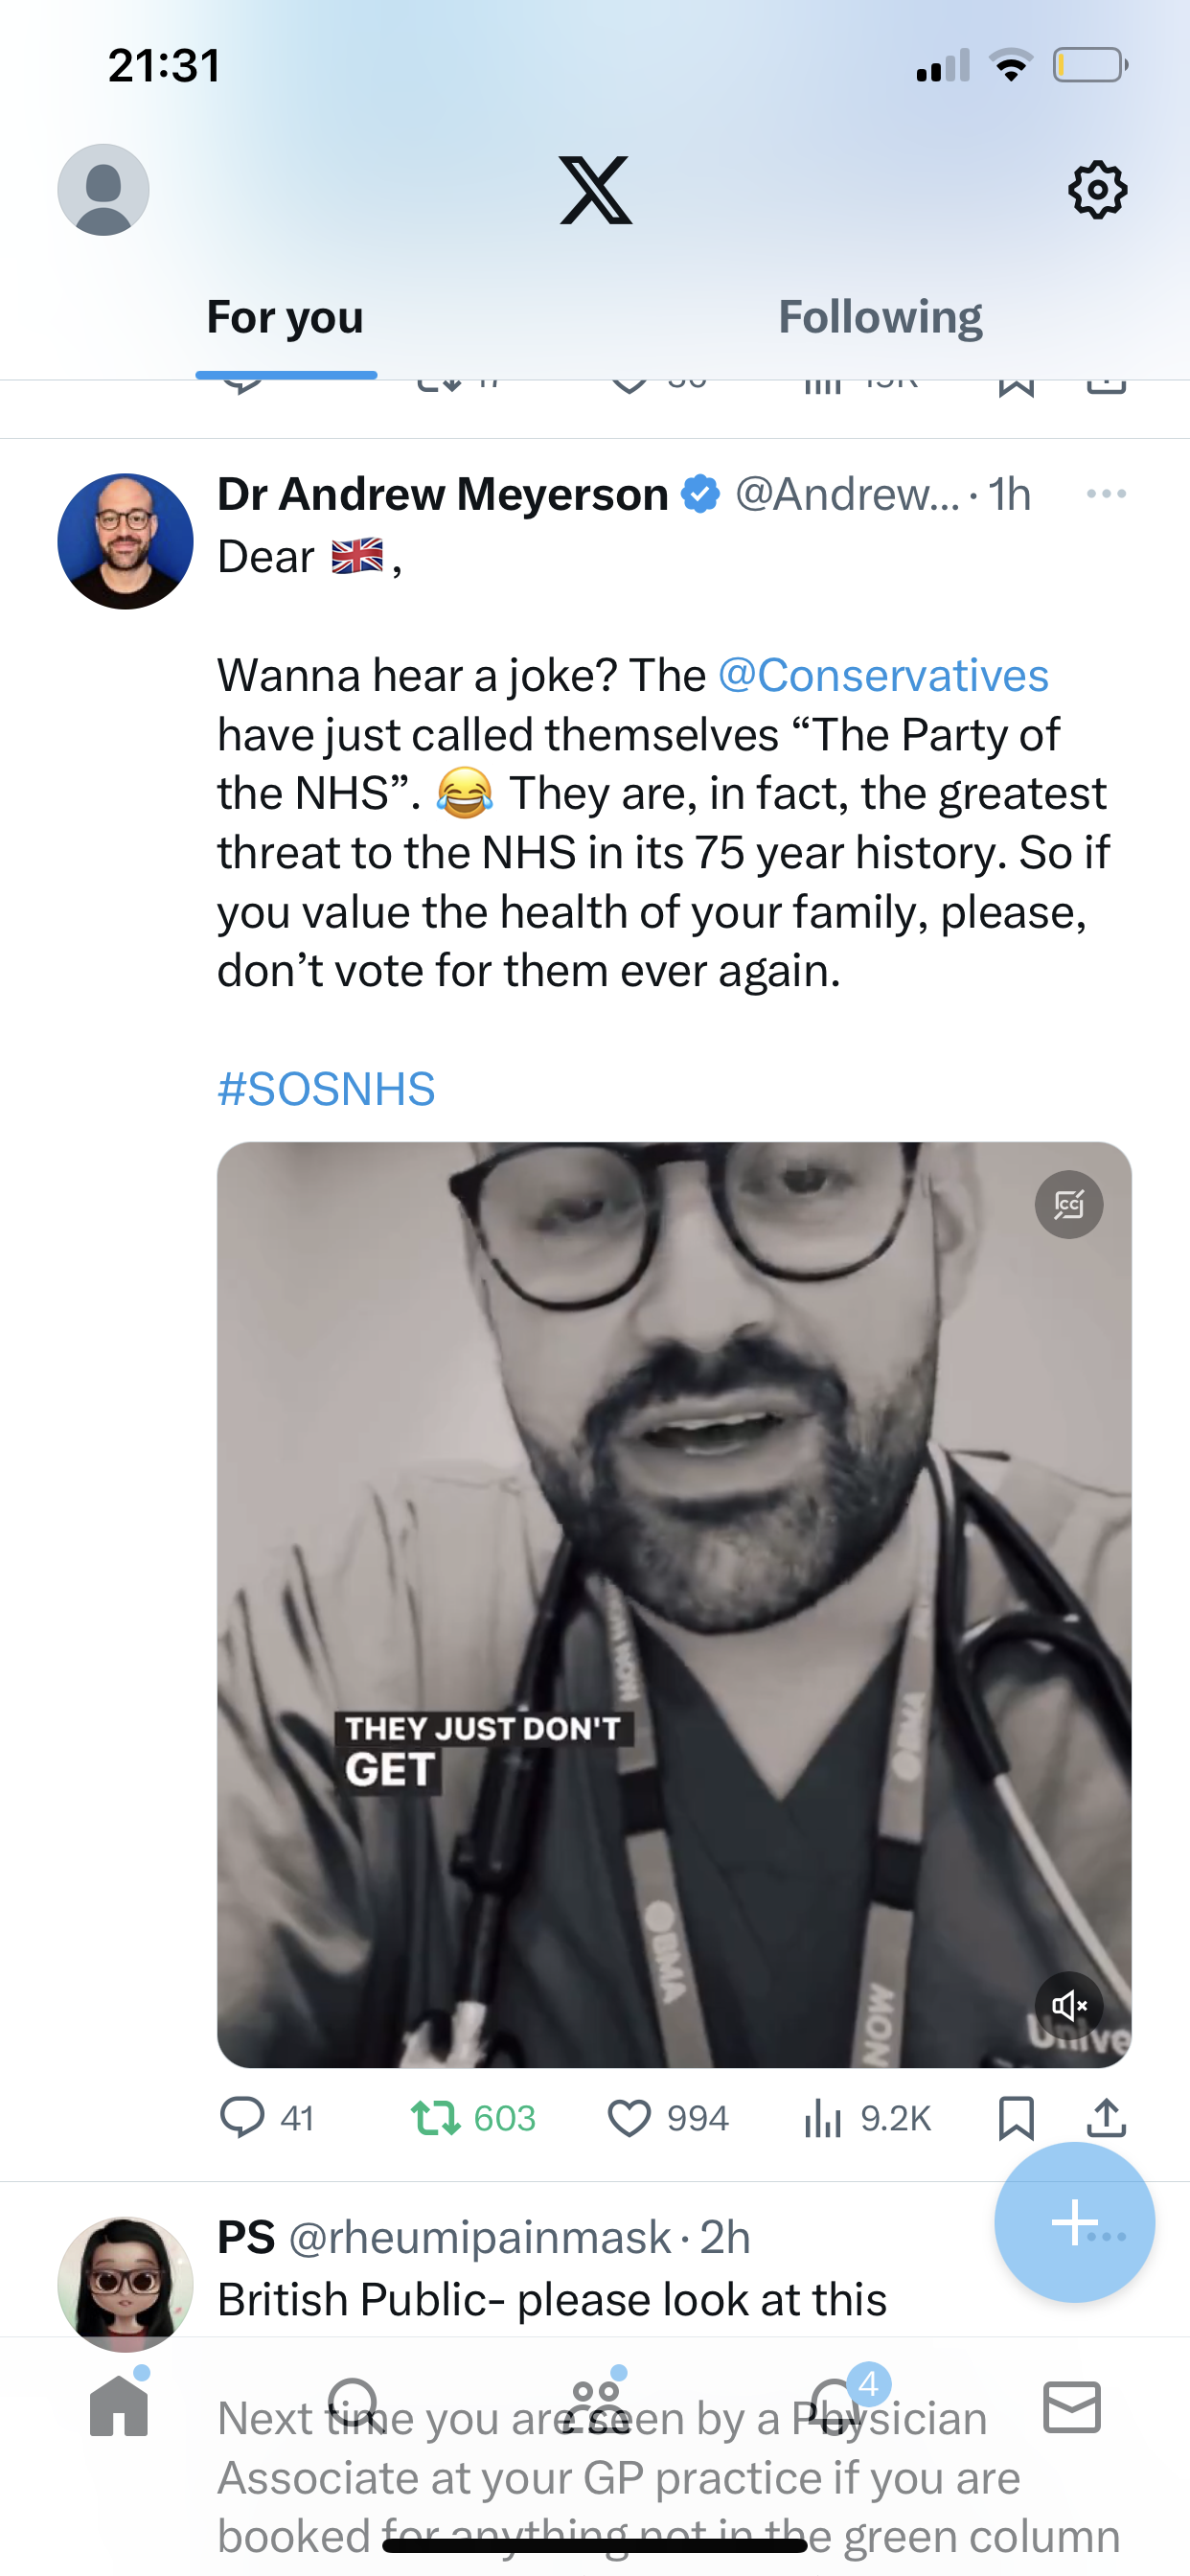Viewport: 1190px width, 2576px height.
Task: Switch to the Following tab
Action: click(880, 317)
